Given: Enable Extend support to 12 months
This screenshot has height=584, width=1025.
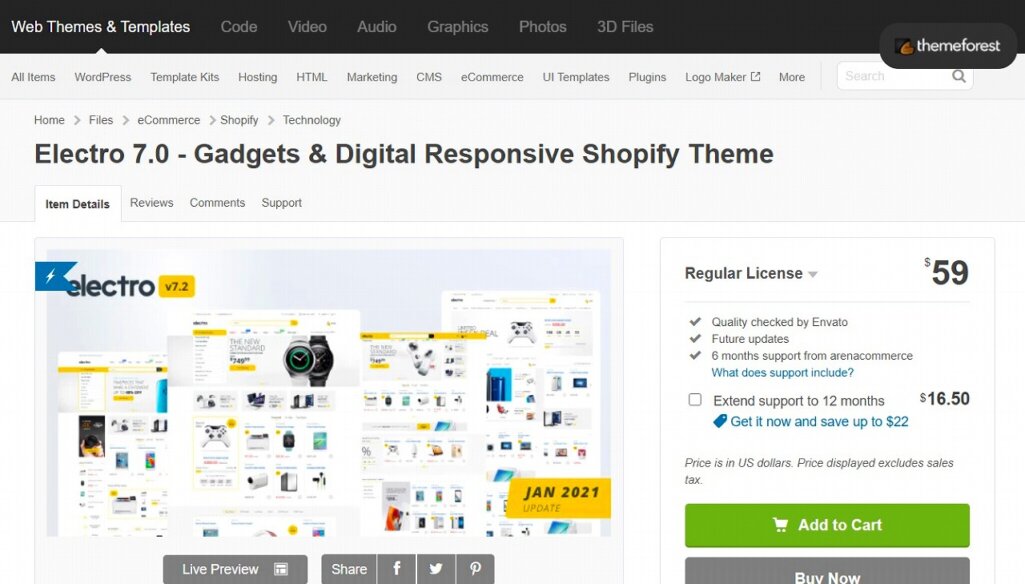Looking at the screenshot, I should pyautogui.click(x=695, y=400).
